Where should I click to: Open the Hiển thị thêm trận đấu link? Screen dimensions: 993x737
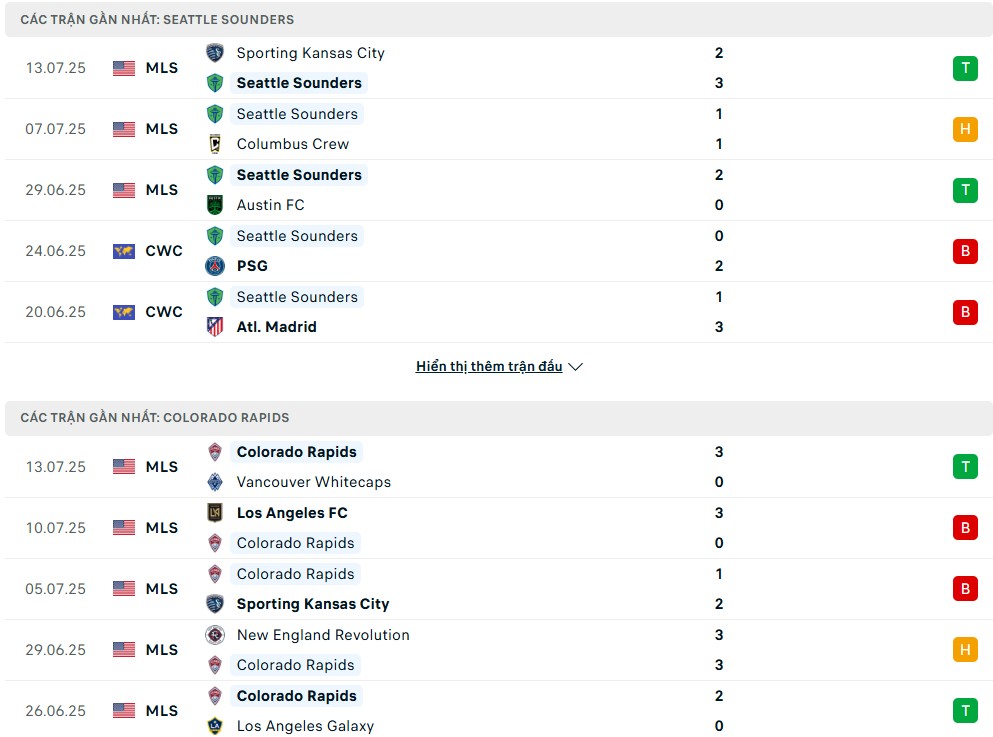tap(489, 366)
